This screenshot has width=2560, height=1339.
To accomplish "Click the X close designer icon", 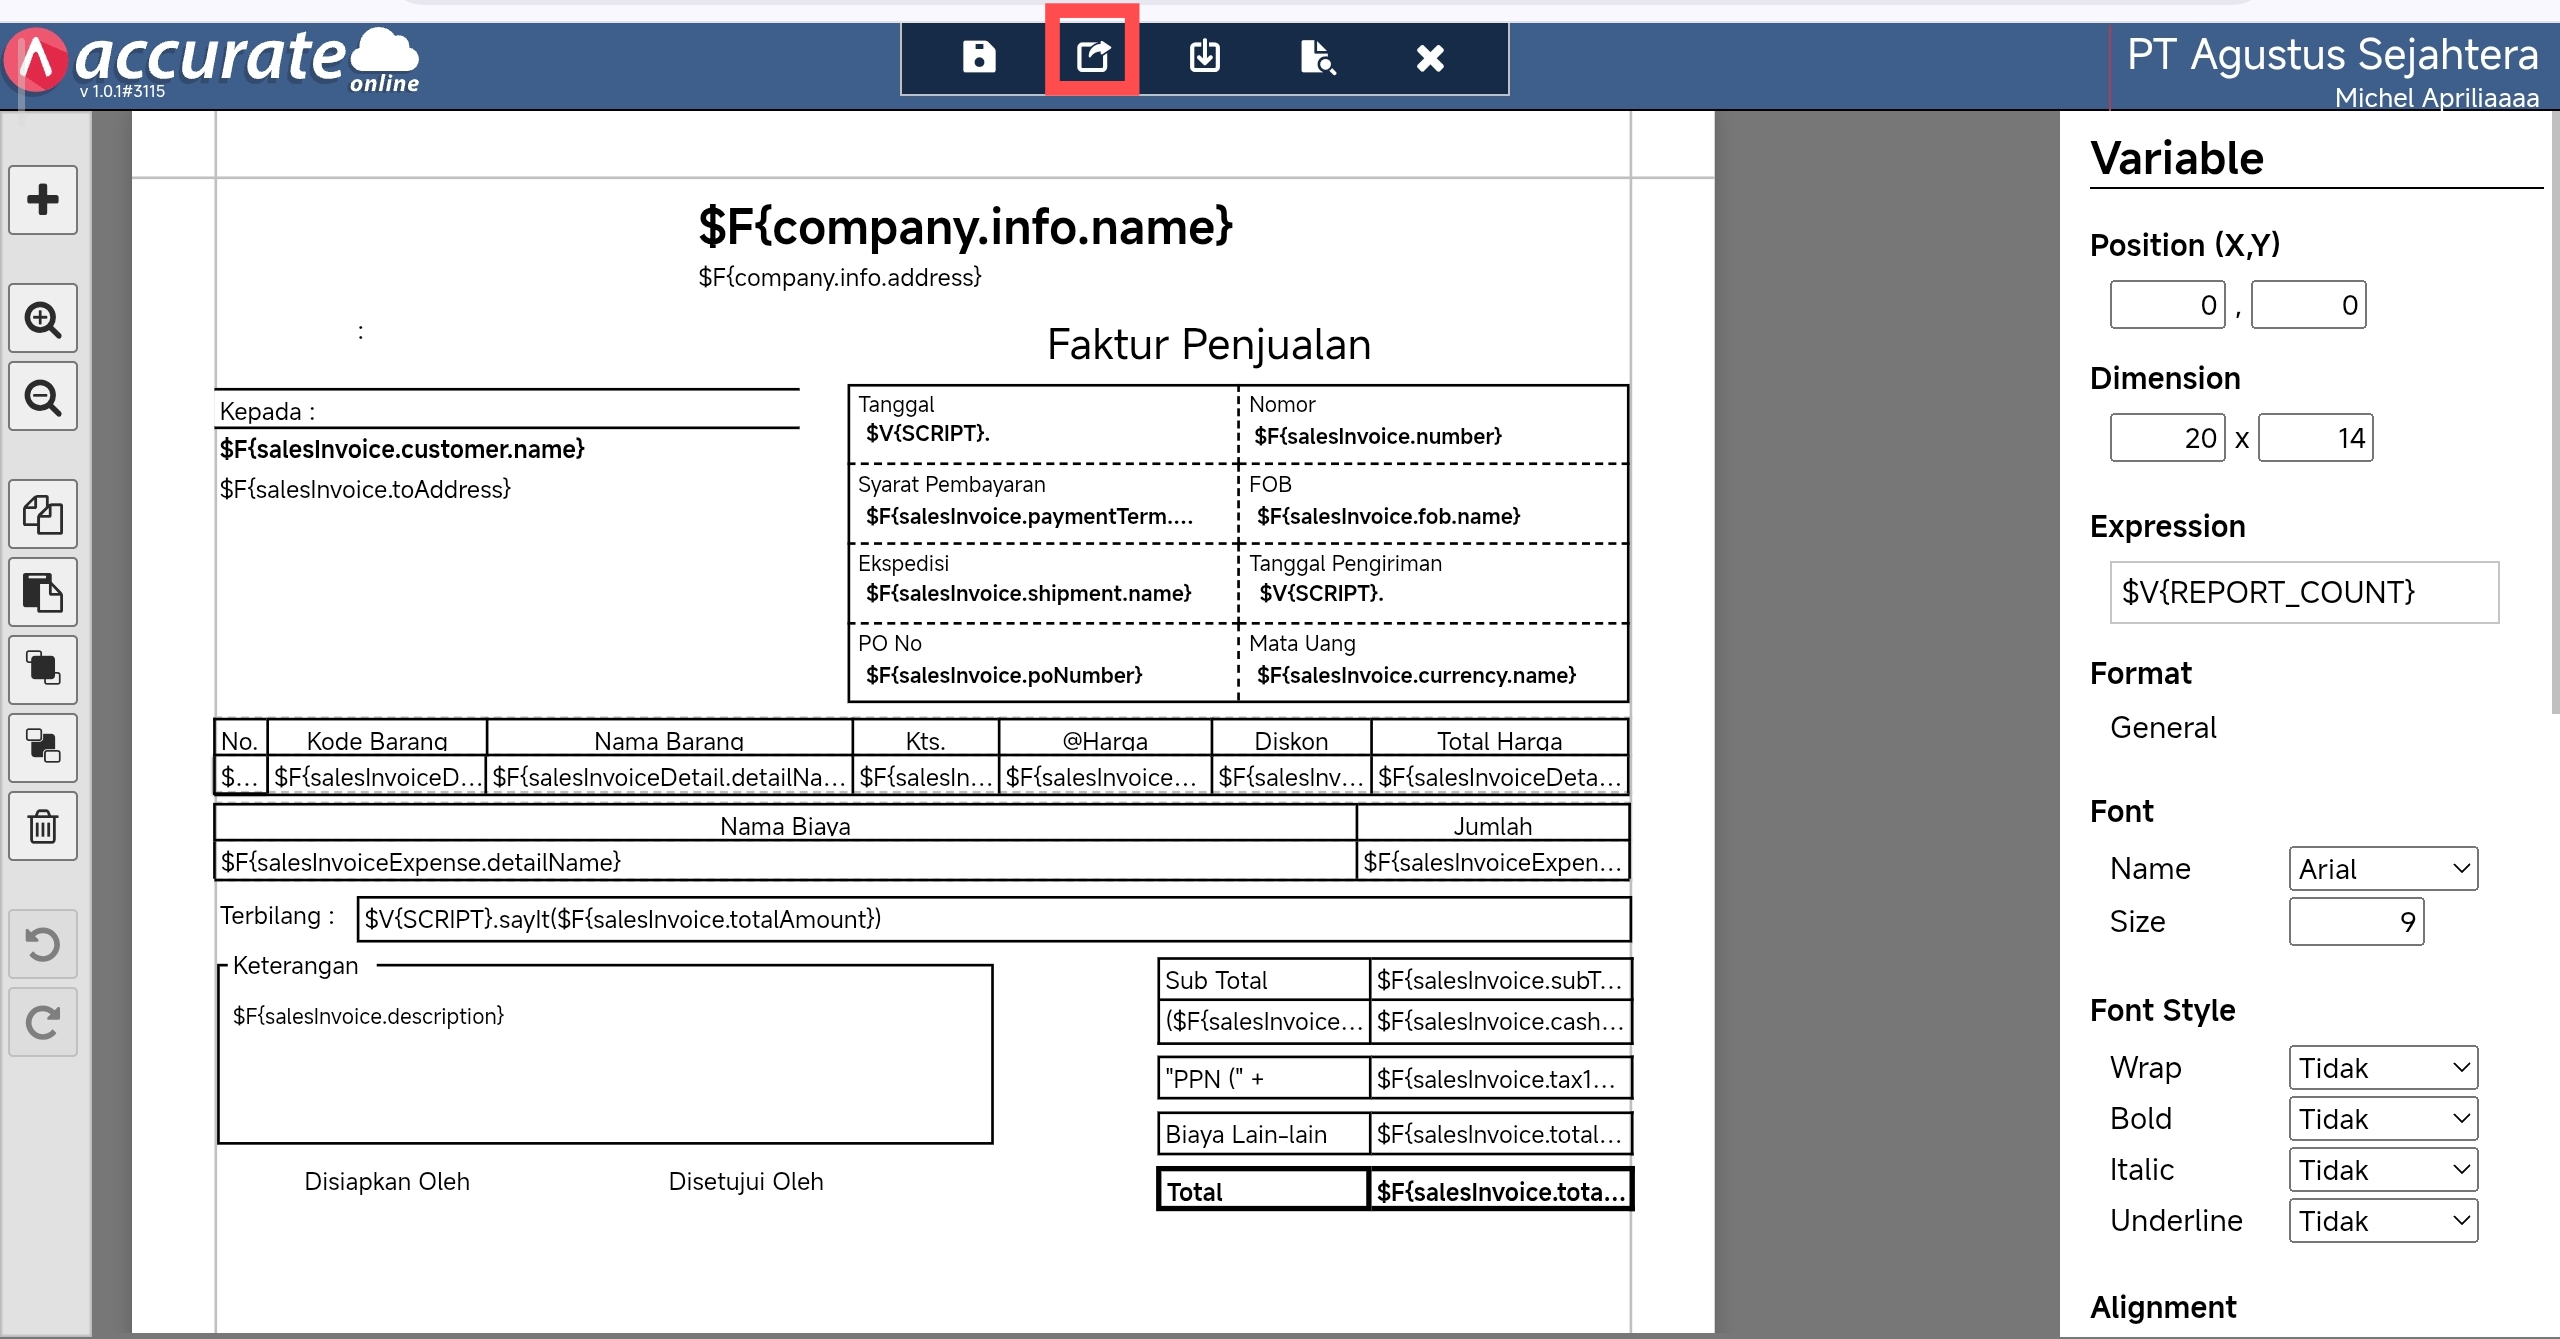I will pyautogui.click(x=1430, y=58).
